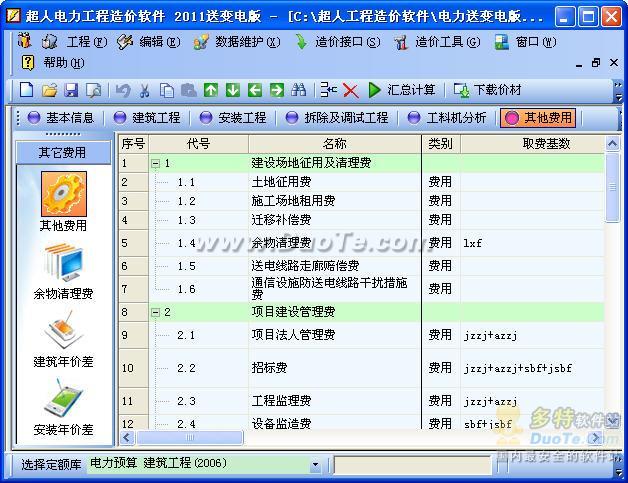Click the 序号 column header

click(x=133, y=143)
